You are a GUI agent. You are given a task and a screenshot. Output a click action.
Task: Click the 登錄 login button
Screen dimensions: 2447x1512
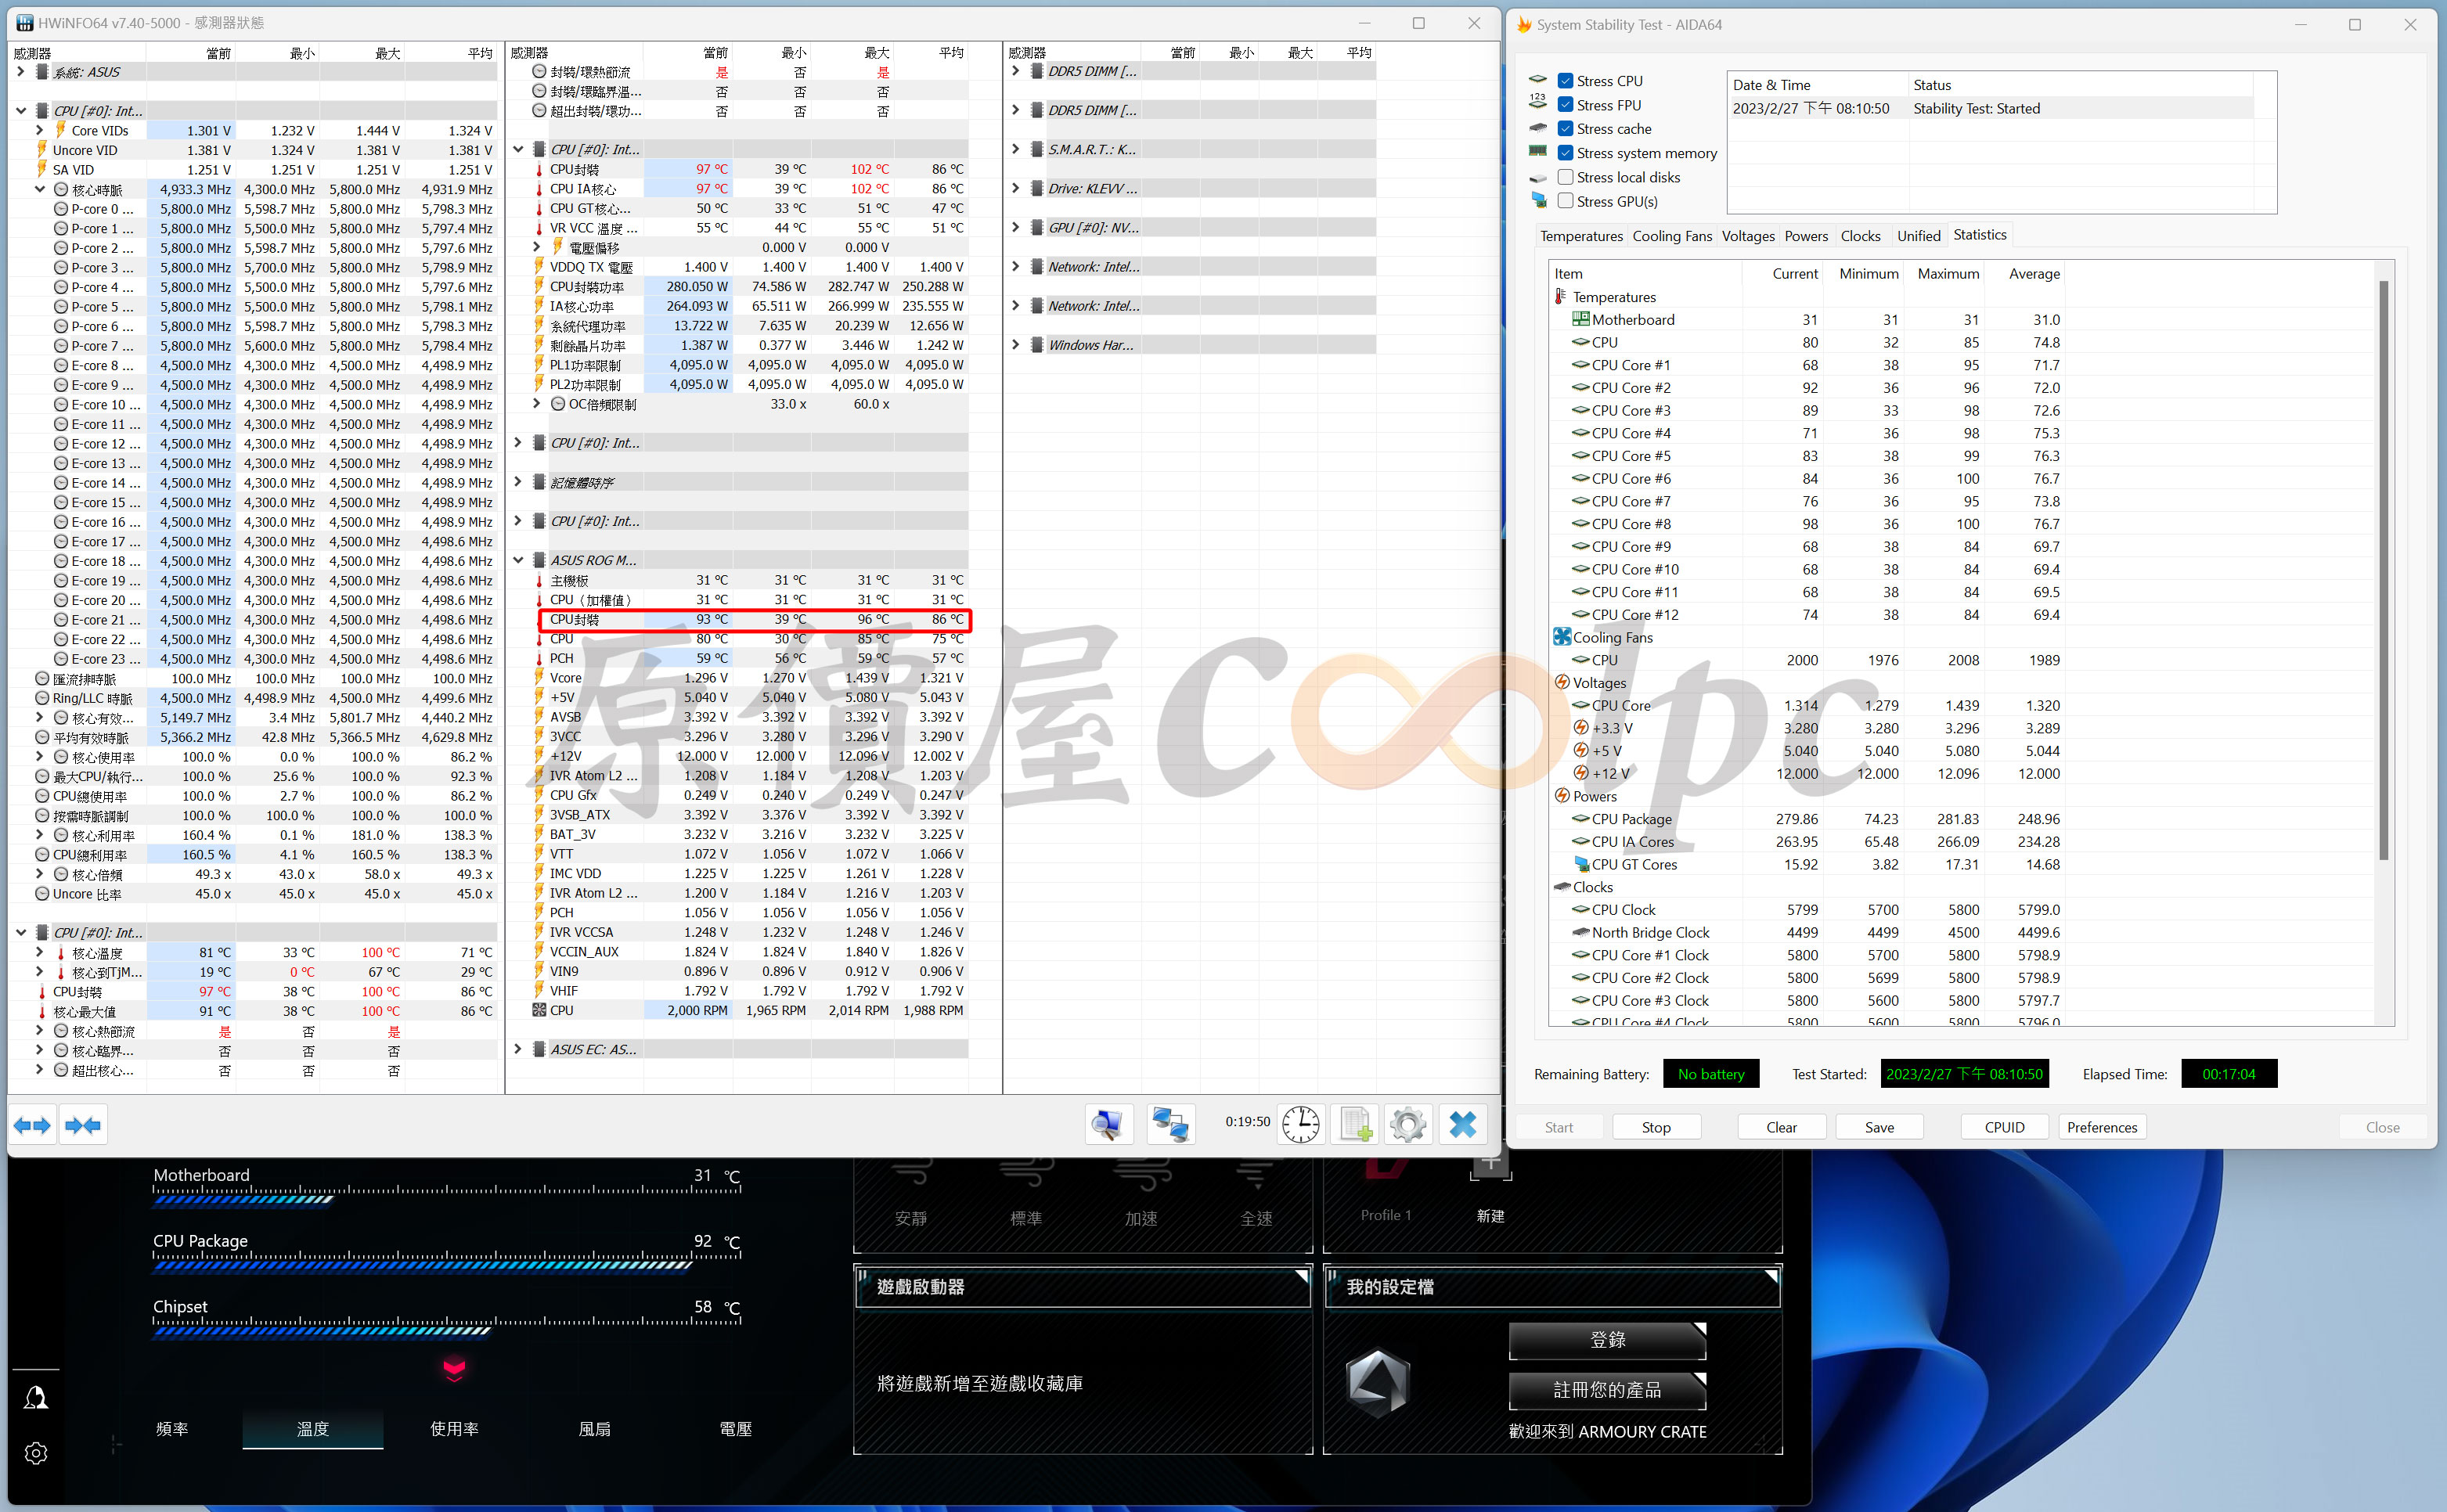(x=1607, y=1340)
